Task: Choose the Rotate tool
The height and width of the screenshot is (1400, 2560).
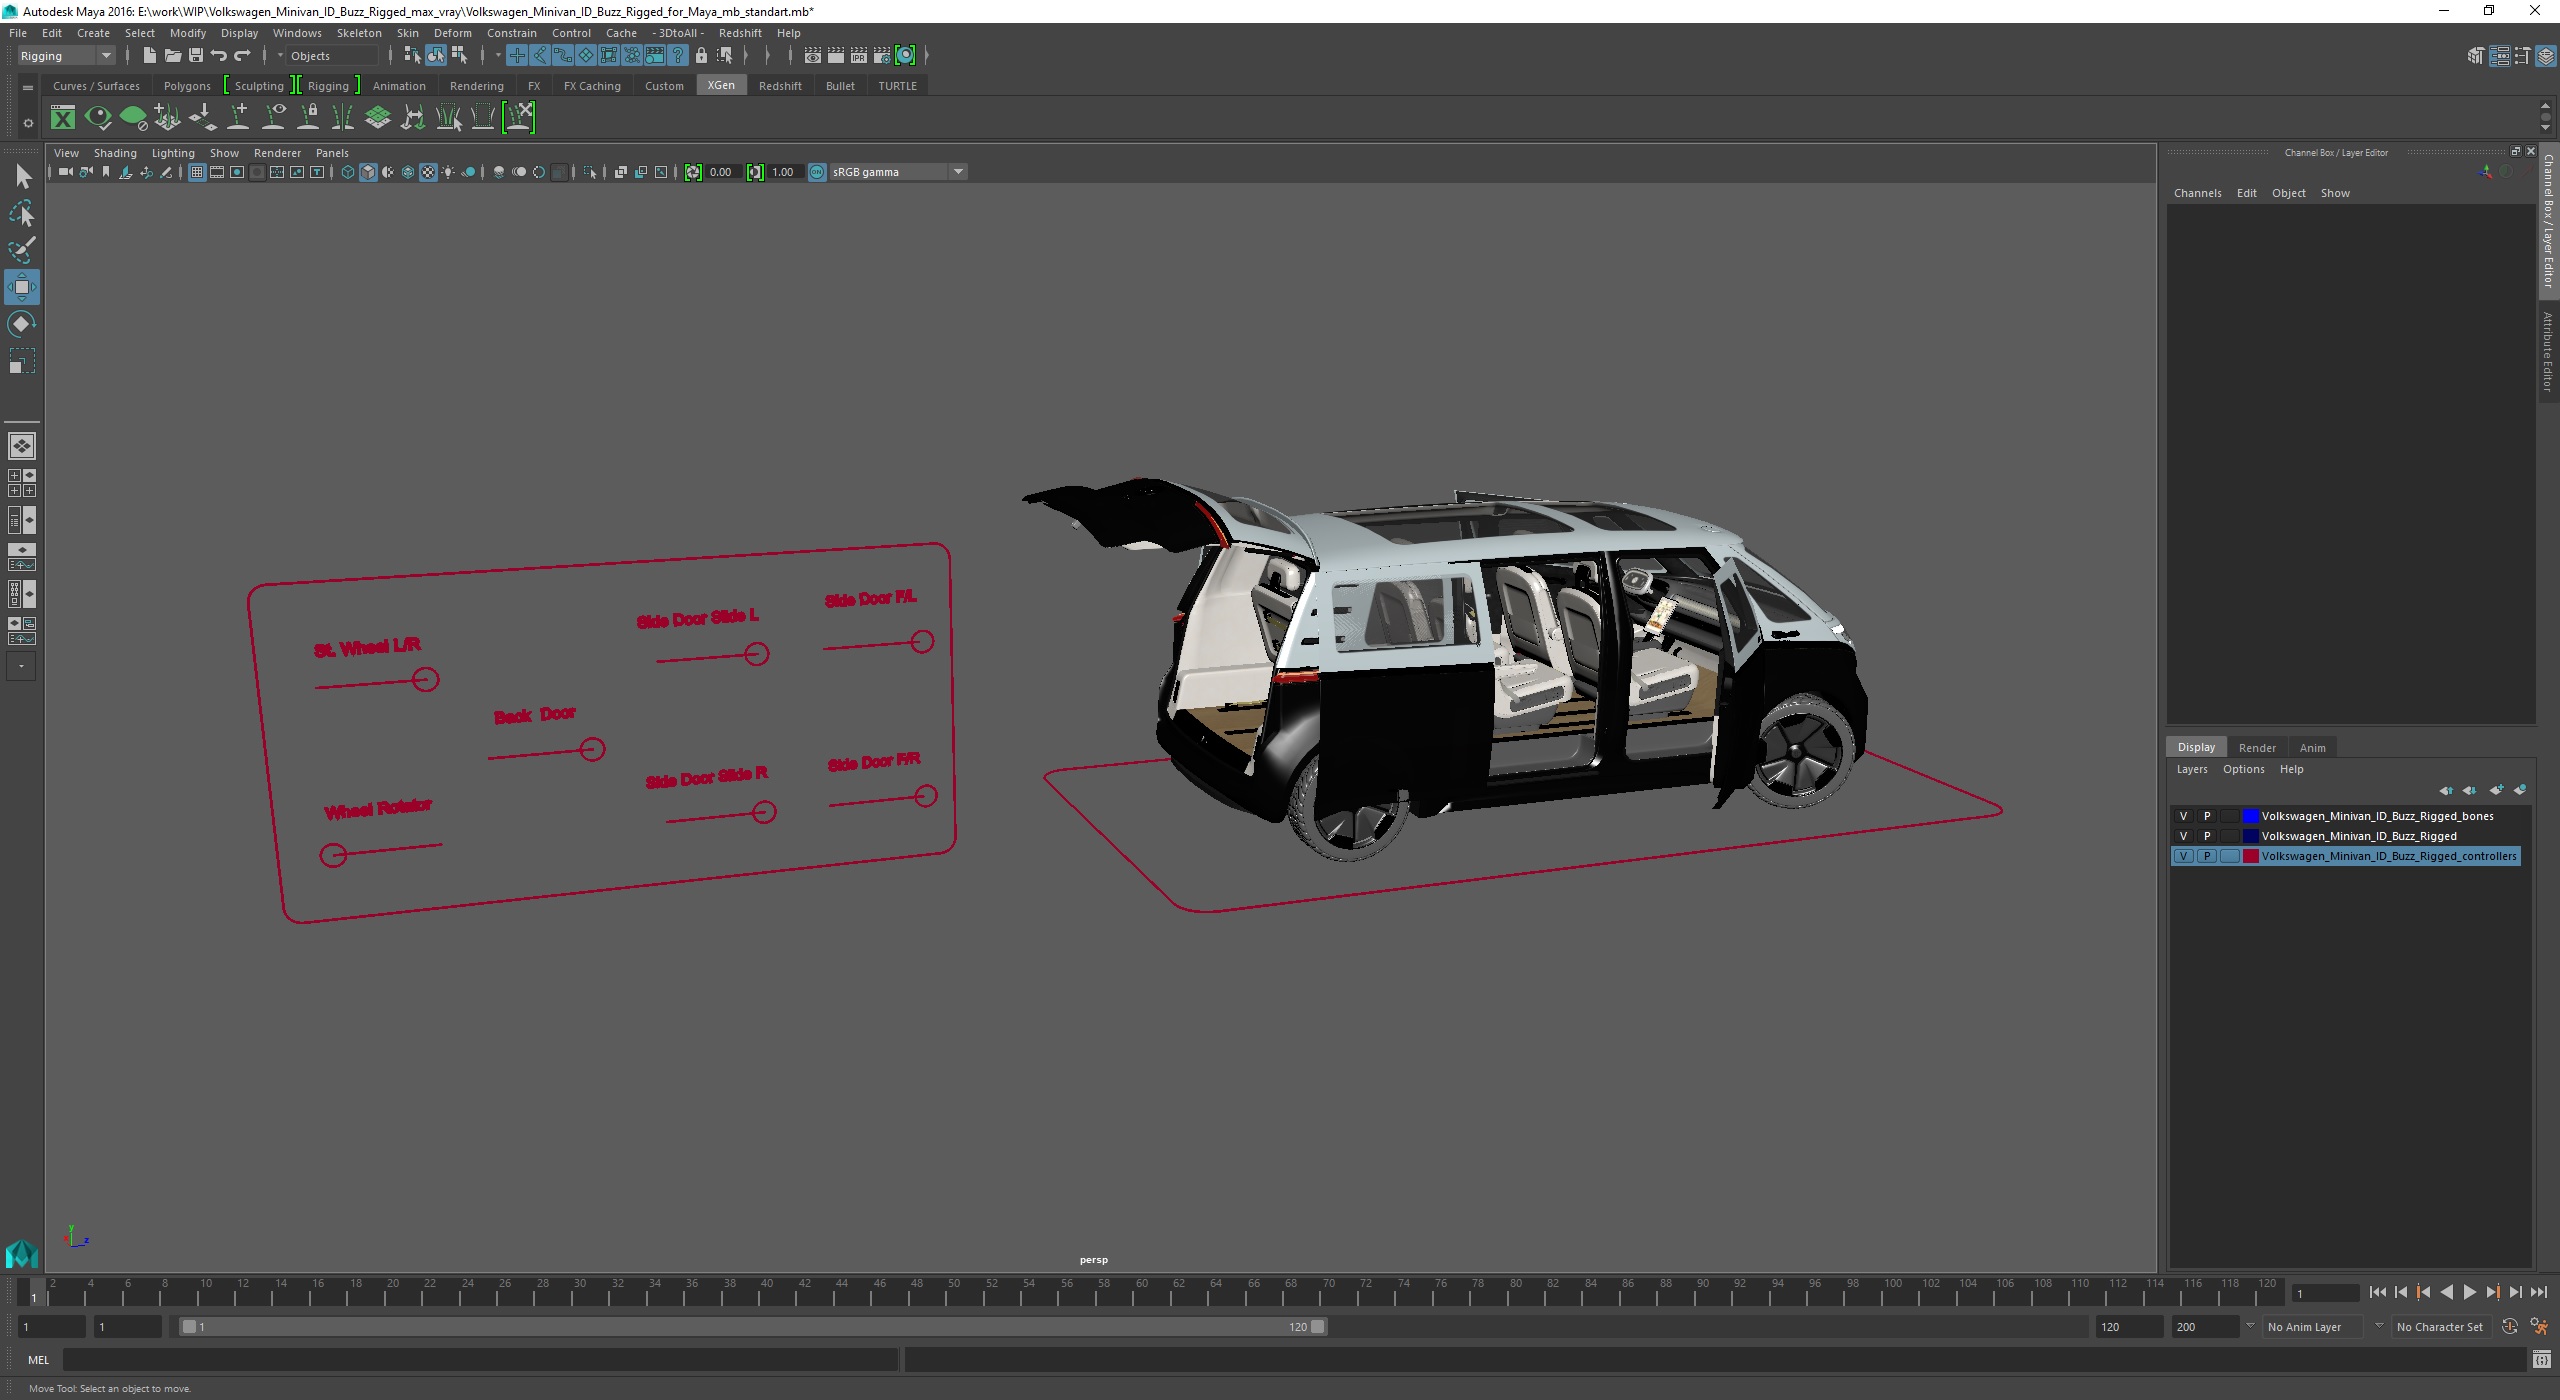Action: click(x=22, y=324)
